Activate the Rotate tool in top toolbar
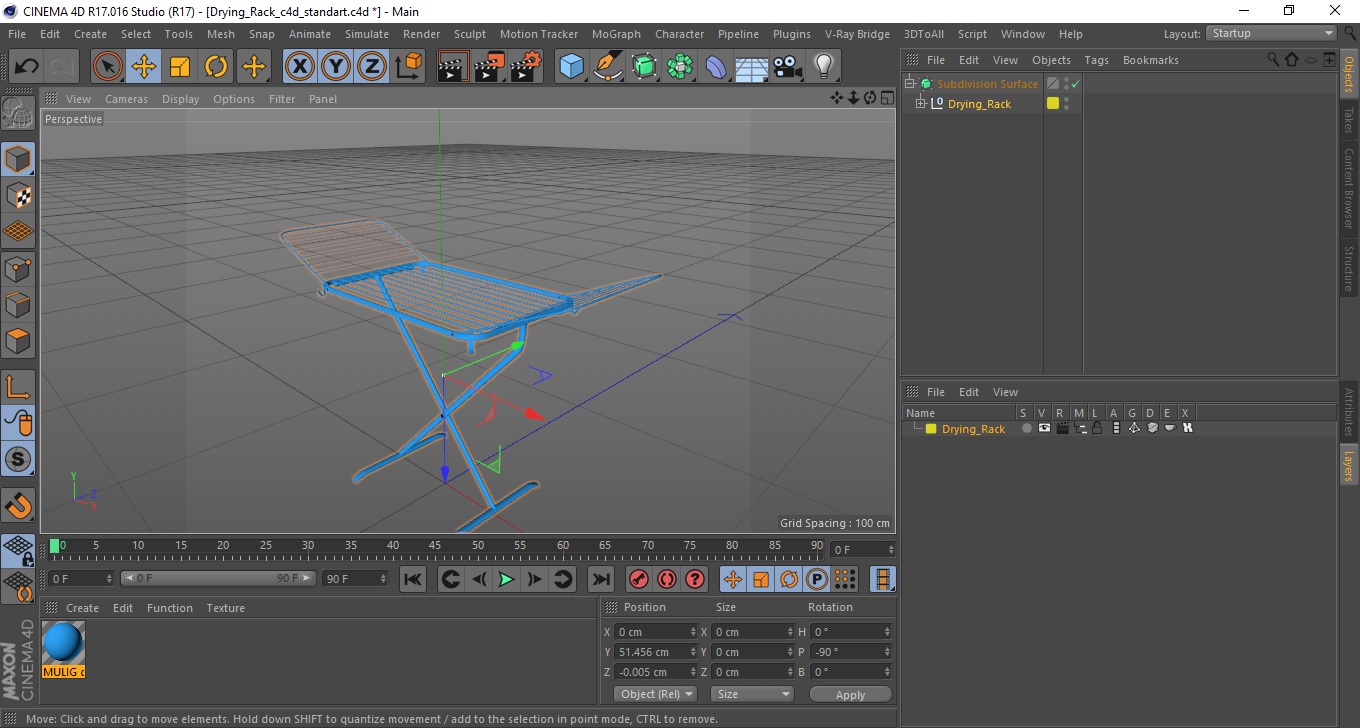 tap(216, 67)
